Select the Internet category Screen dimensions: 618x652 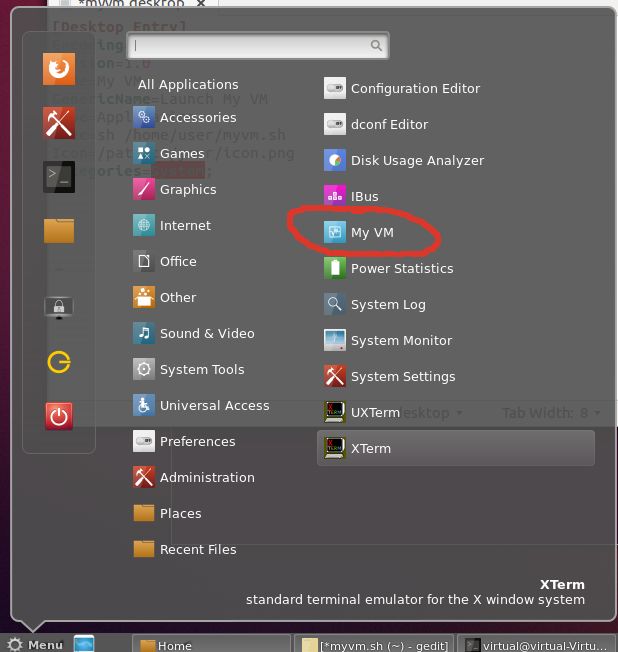(172, 225)
